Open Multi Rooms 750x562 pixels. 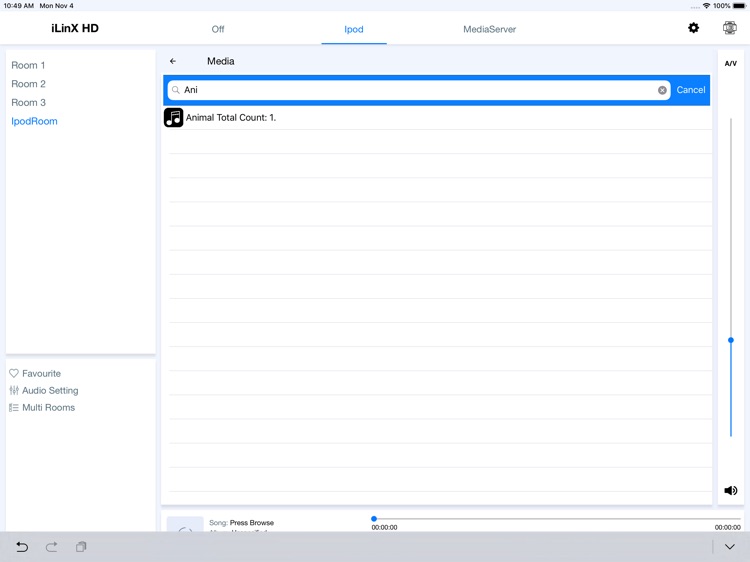[x=48, y=408]
